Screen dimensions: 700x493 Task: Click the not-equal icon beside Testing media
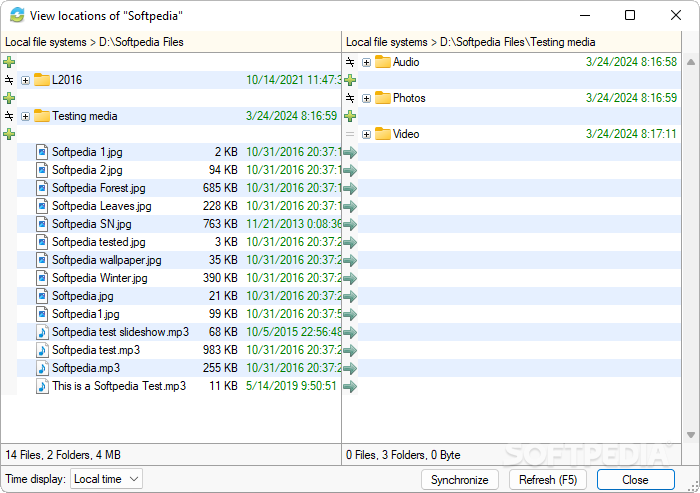(9, 116)
